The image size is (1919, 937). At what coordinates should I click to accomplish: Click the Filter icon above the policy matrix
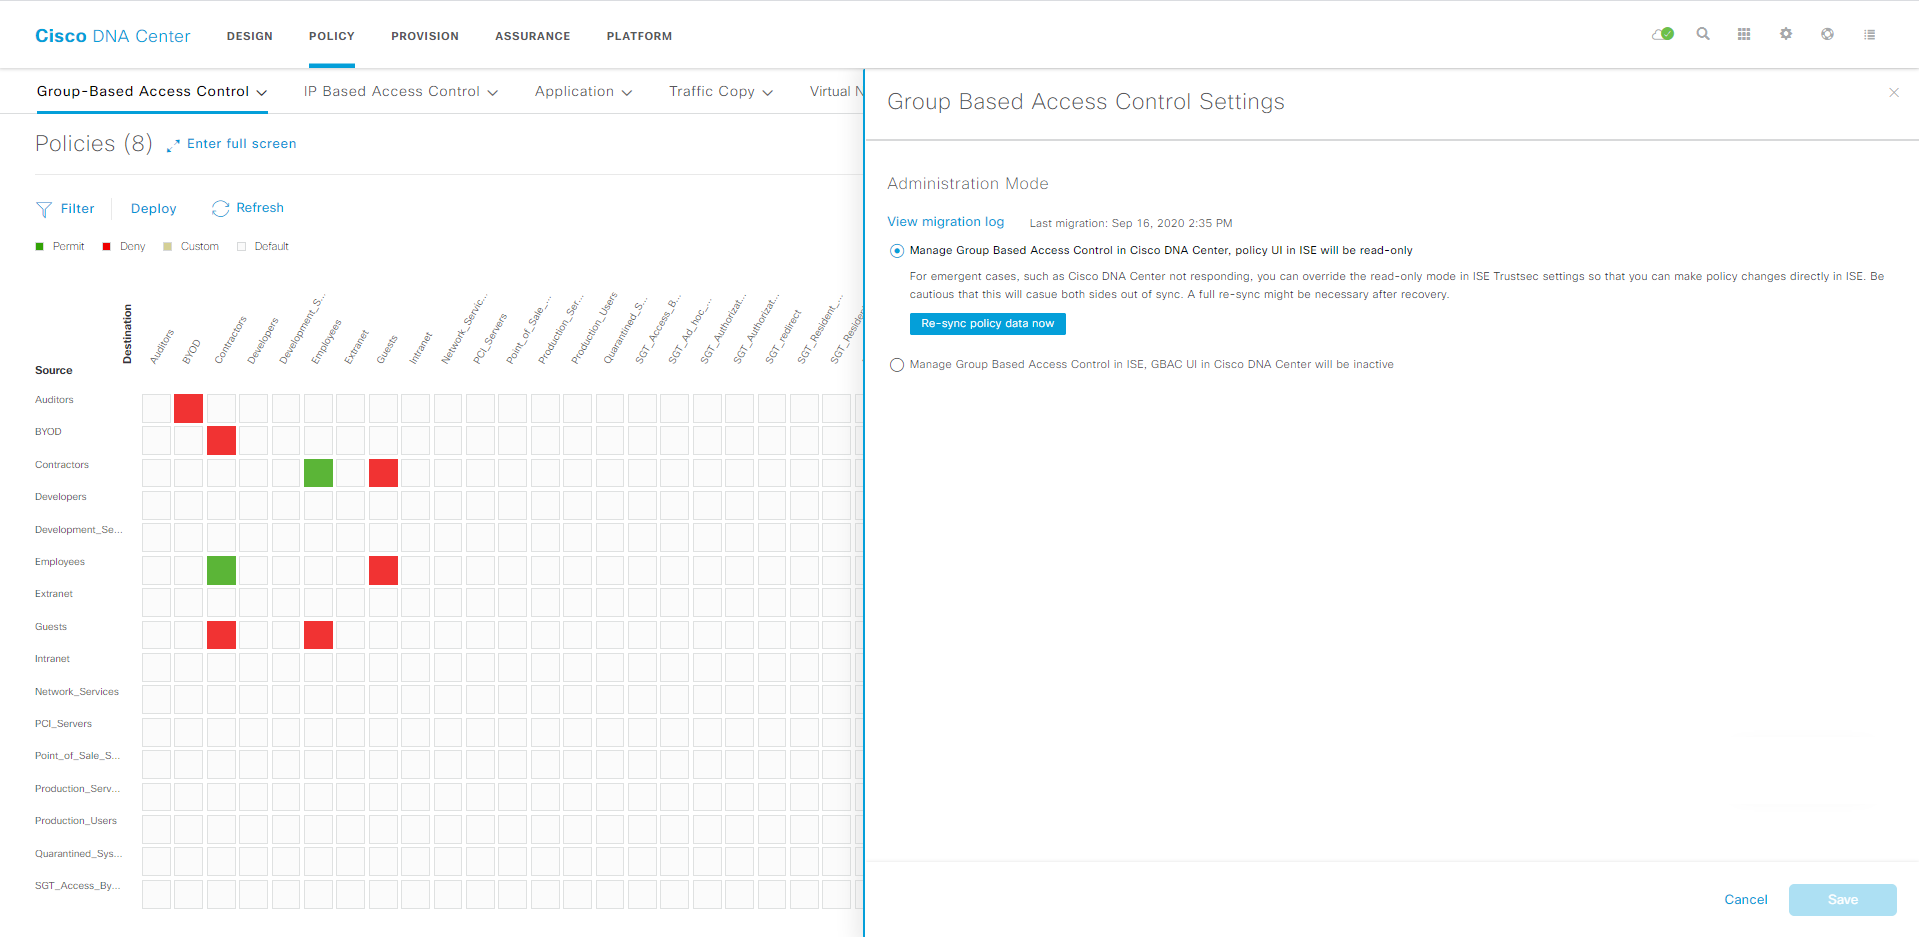pos(44,208)
